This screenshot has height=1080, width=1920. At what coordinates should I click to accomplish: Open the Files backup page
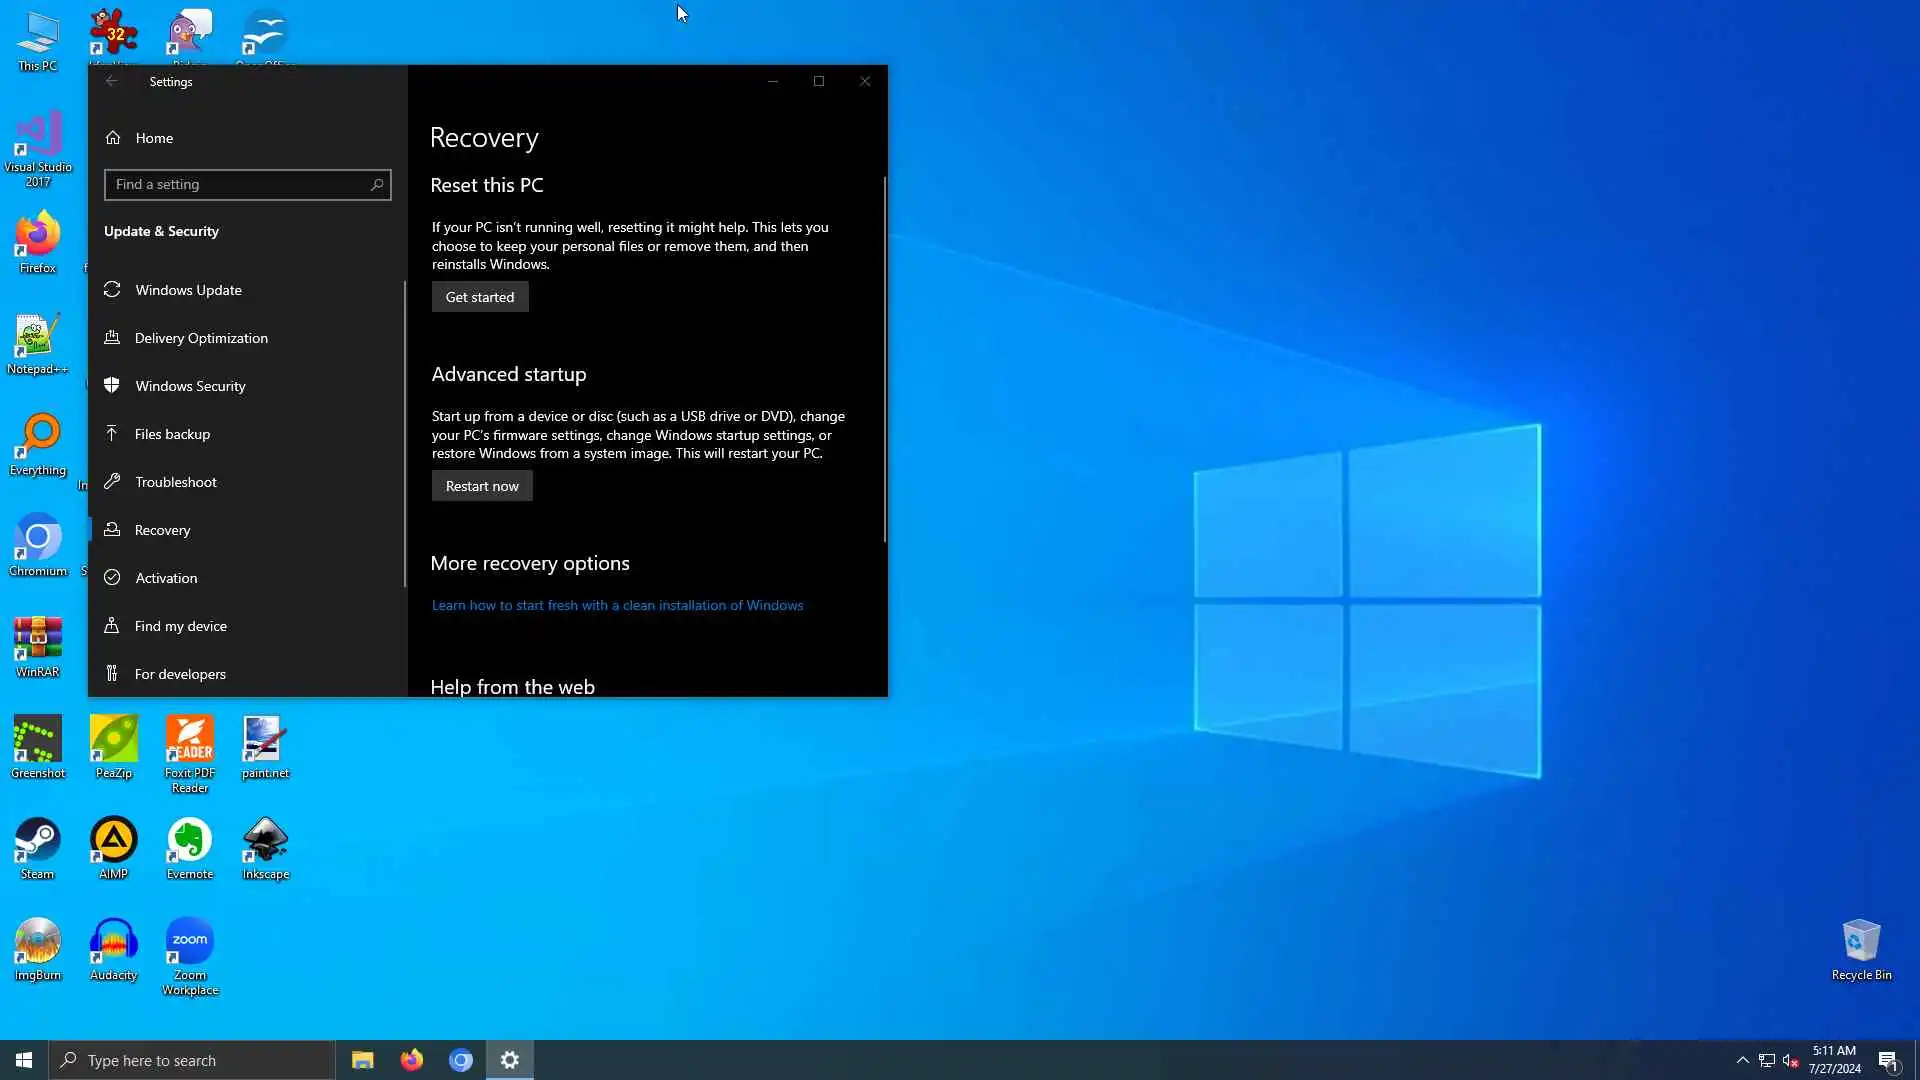[172, 434]
